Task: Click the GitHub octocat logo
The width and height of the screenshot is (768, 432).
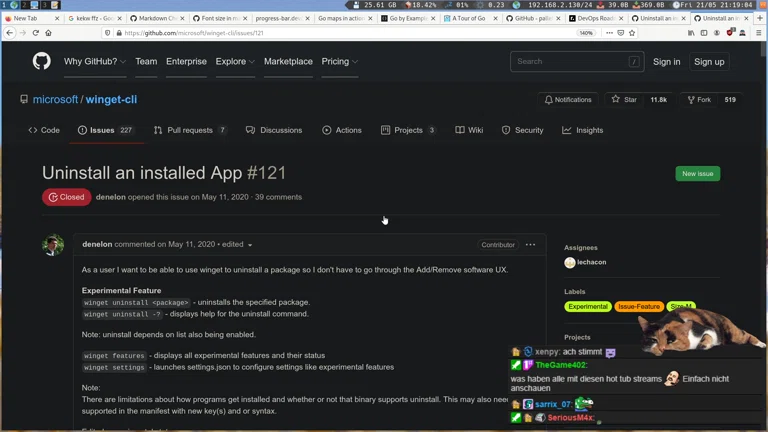Action: pyautogui.click(x=41, y=61)
